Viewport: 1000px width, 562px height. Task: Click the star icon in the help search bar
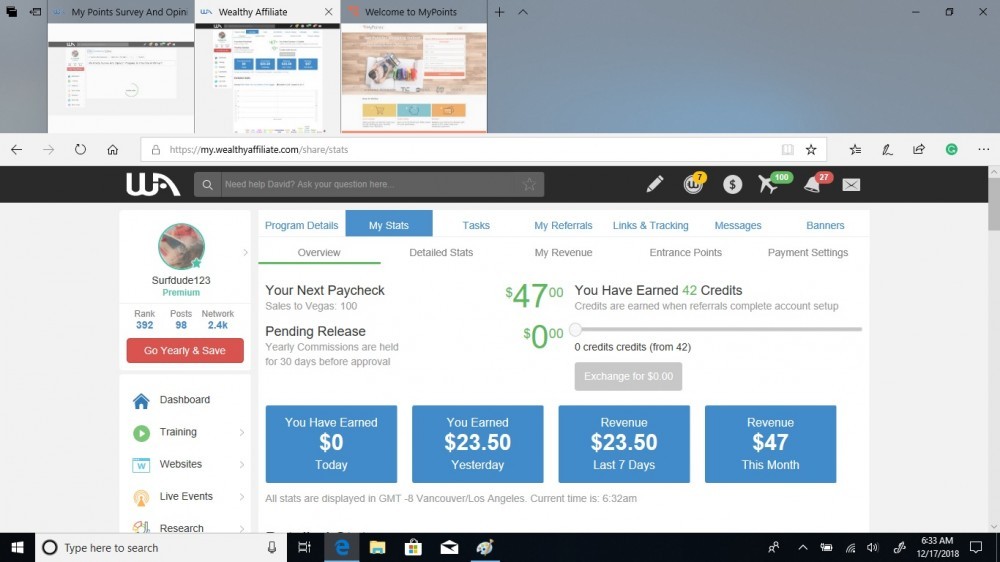click(529, 184)
